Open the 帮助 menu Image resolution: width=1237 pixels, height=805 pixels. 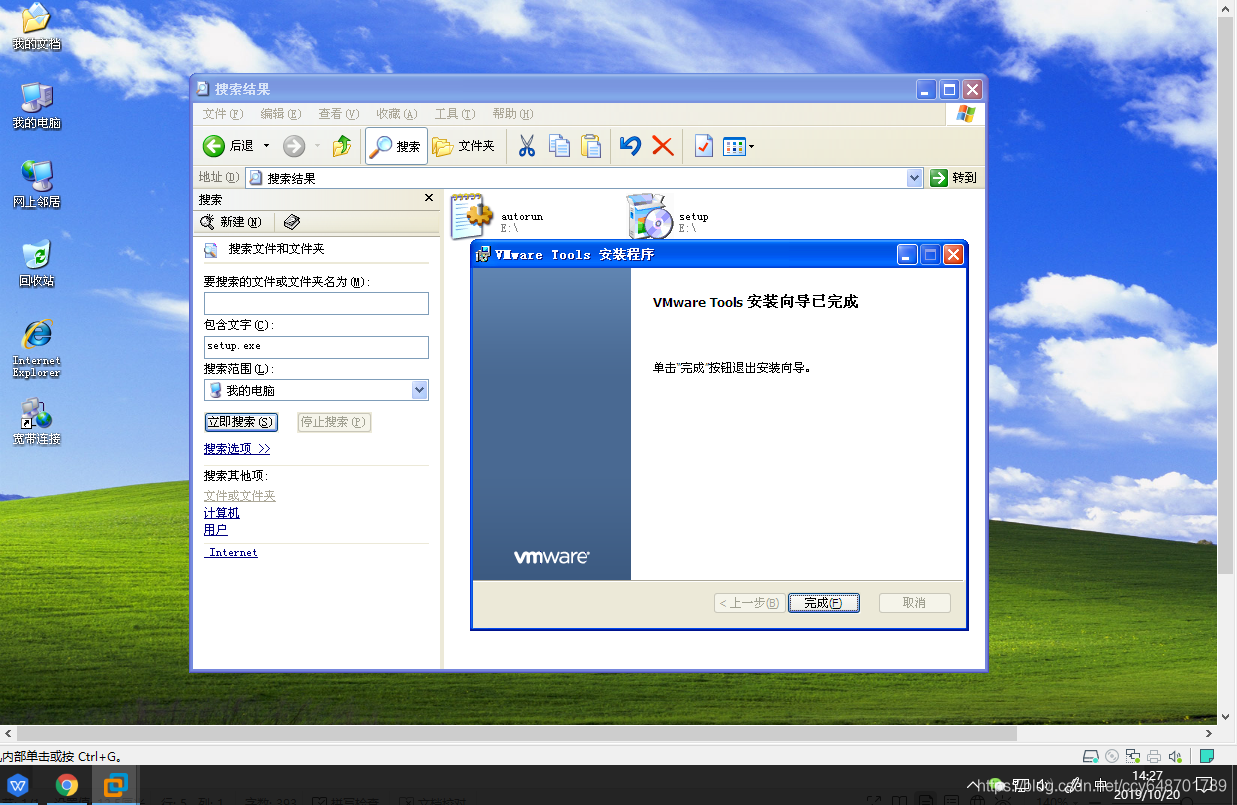pos(512,114)
